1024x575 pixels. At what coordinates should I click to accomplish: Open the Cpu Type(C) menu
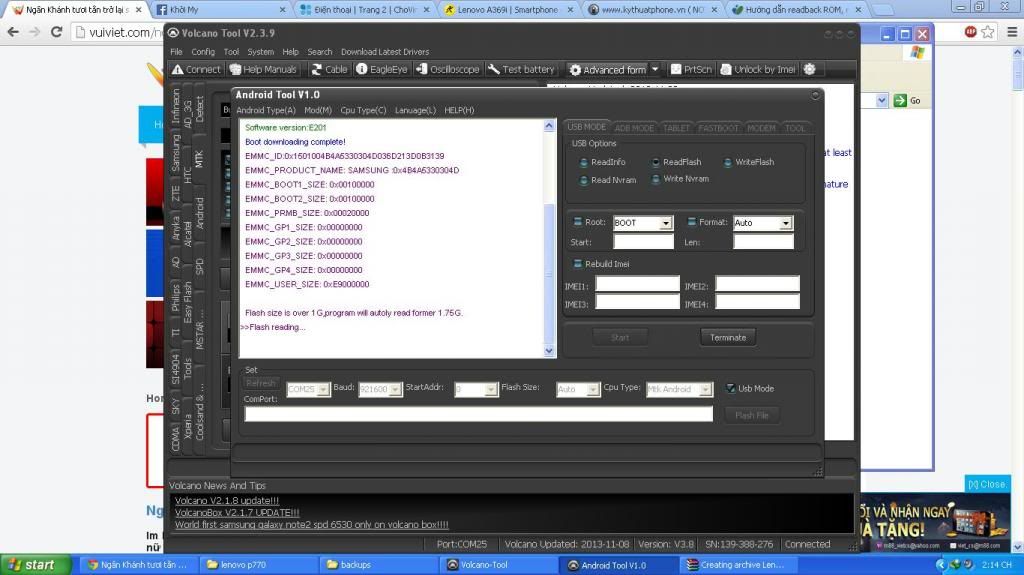click(363, 110)
